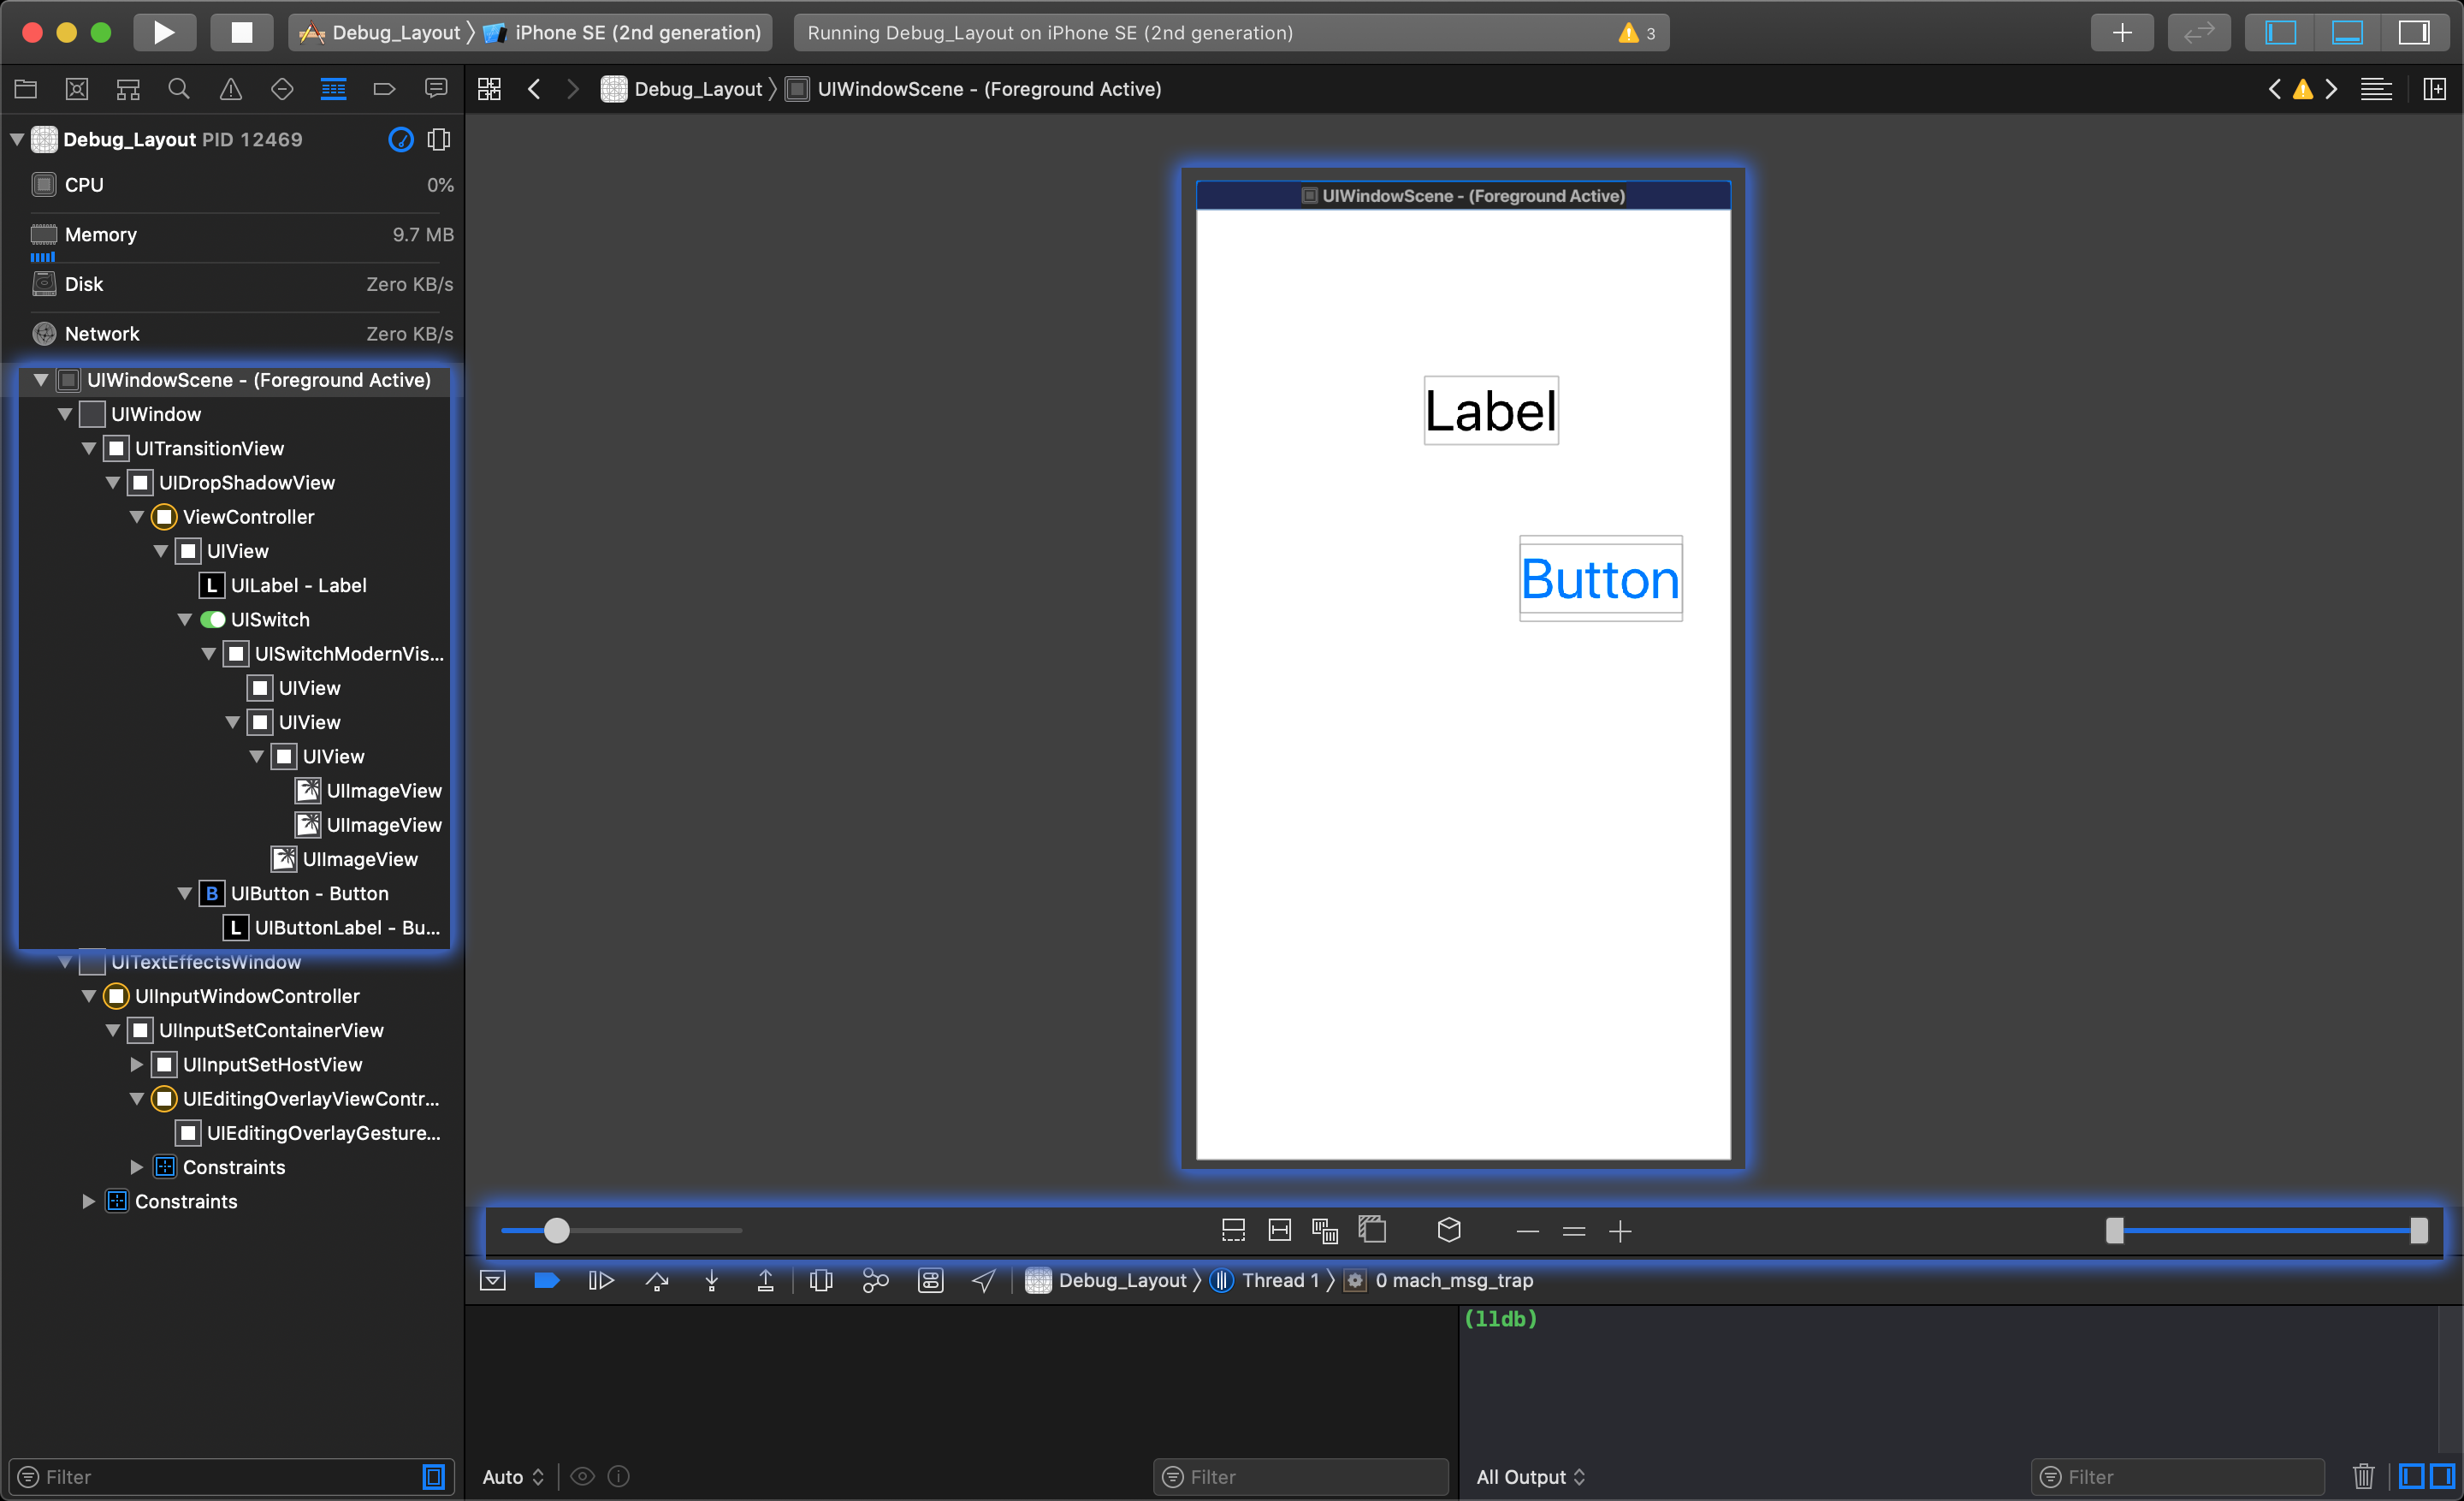Click Step into debug button
The height and width of the screenshot is (1501, 2464).
point(712,1281)
